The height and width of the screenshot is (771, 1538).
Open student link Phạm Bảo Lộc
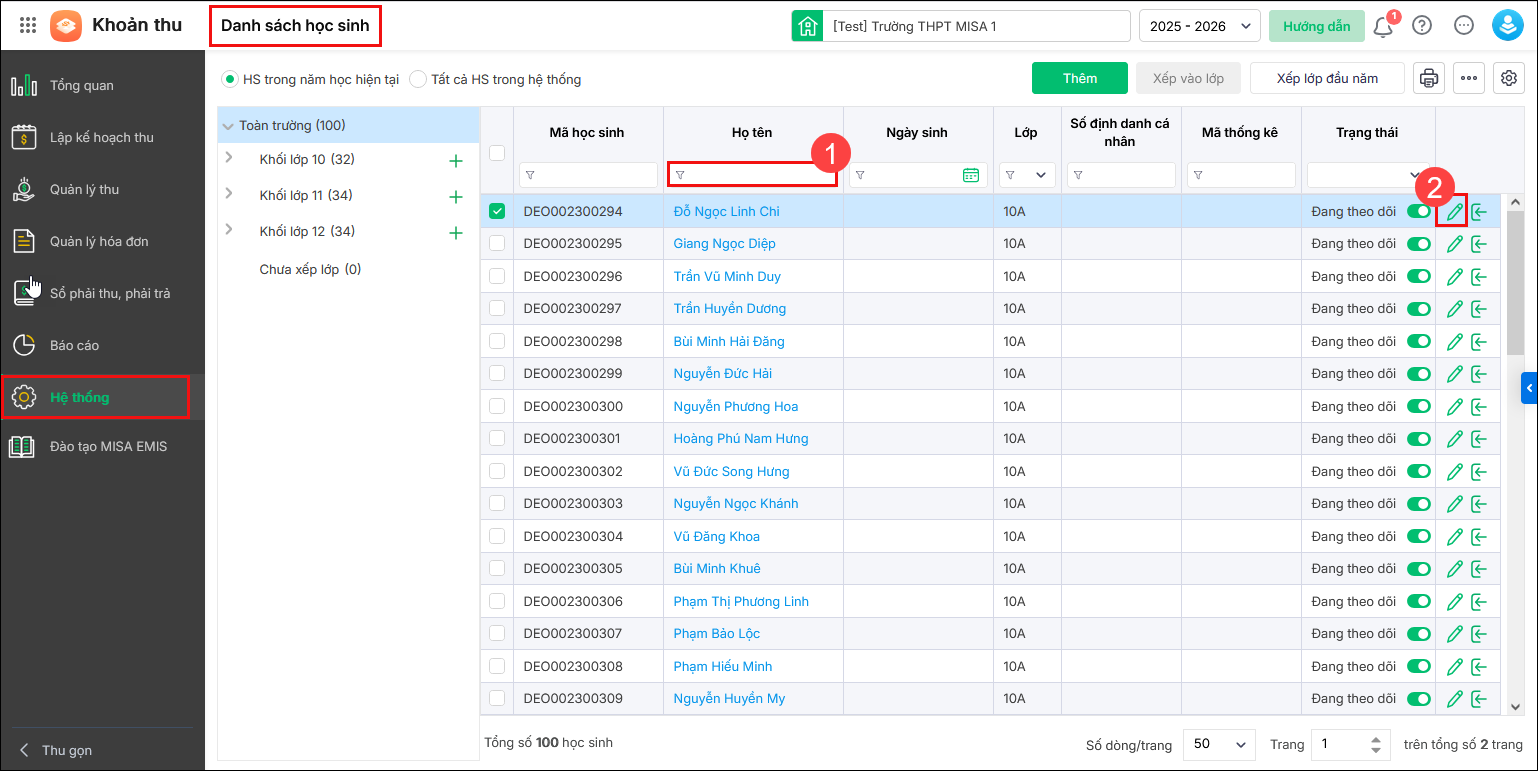[716, 634]
